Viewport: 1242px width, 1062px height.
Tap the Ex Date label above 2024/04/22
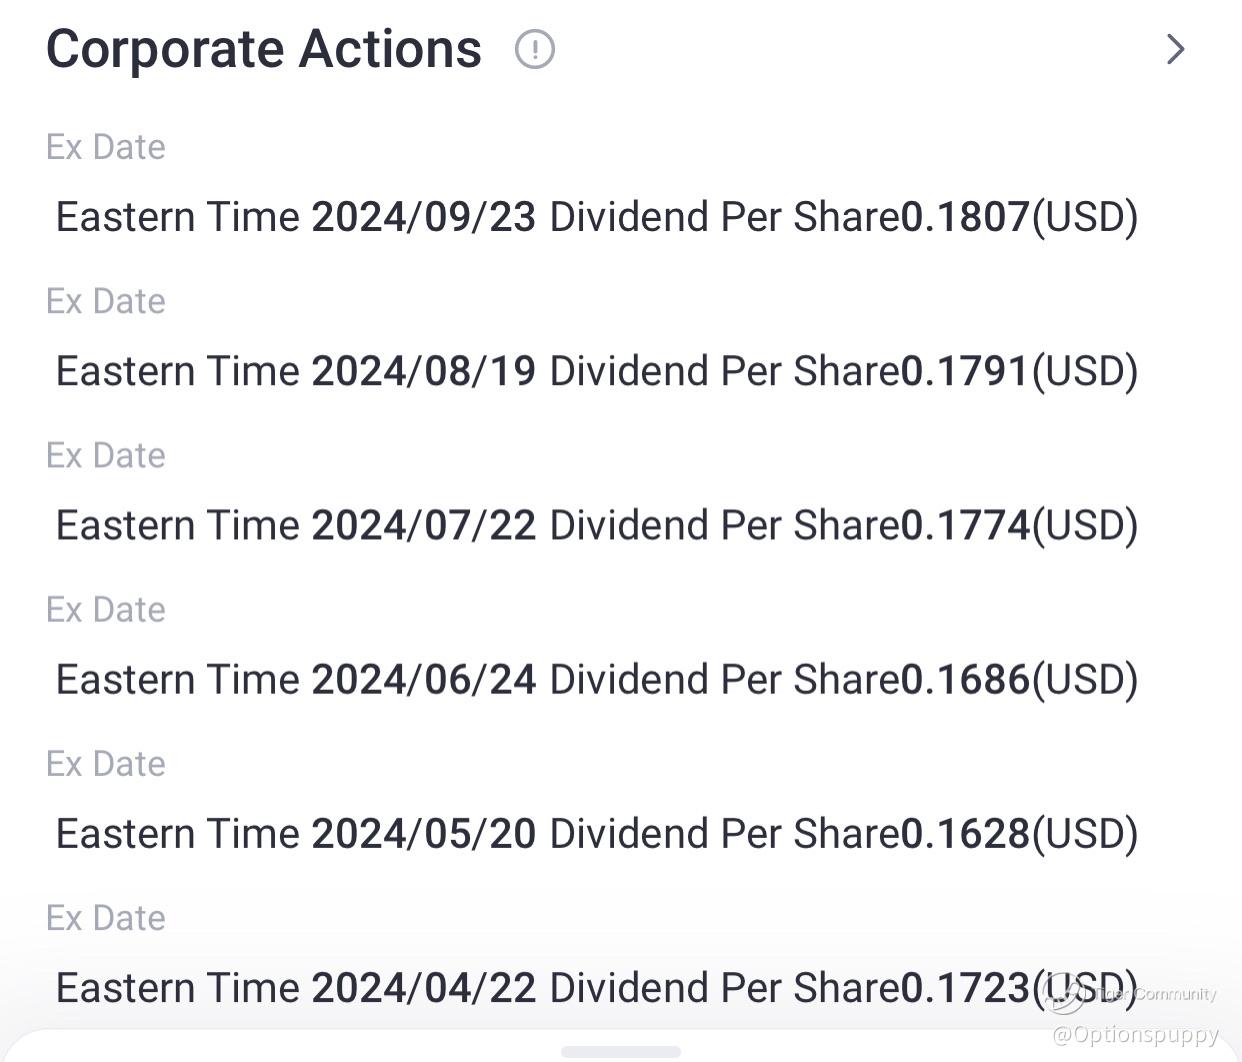[x=106, y=917]
